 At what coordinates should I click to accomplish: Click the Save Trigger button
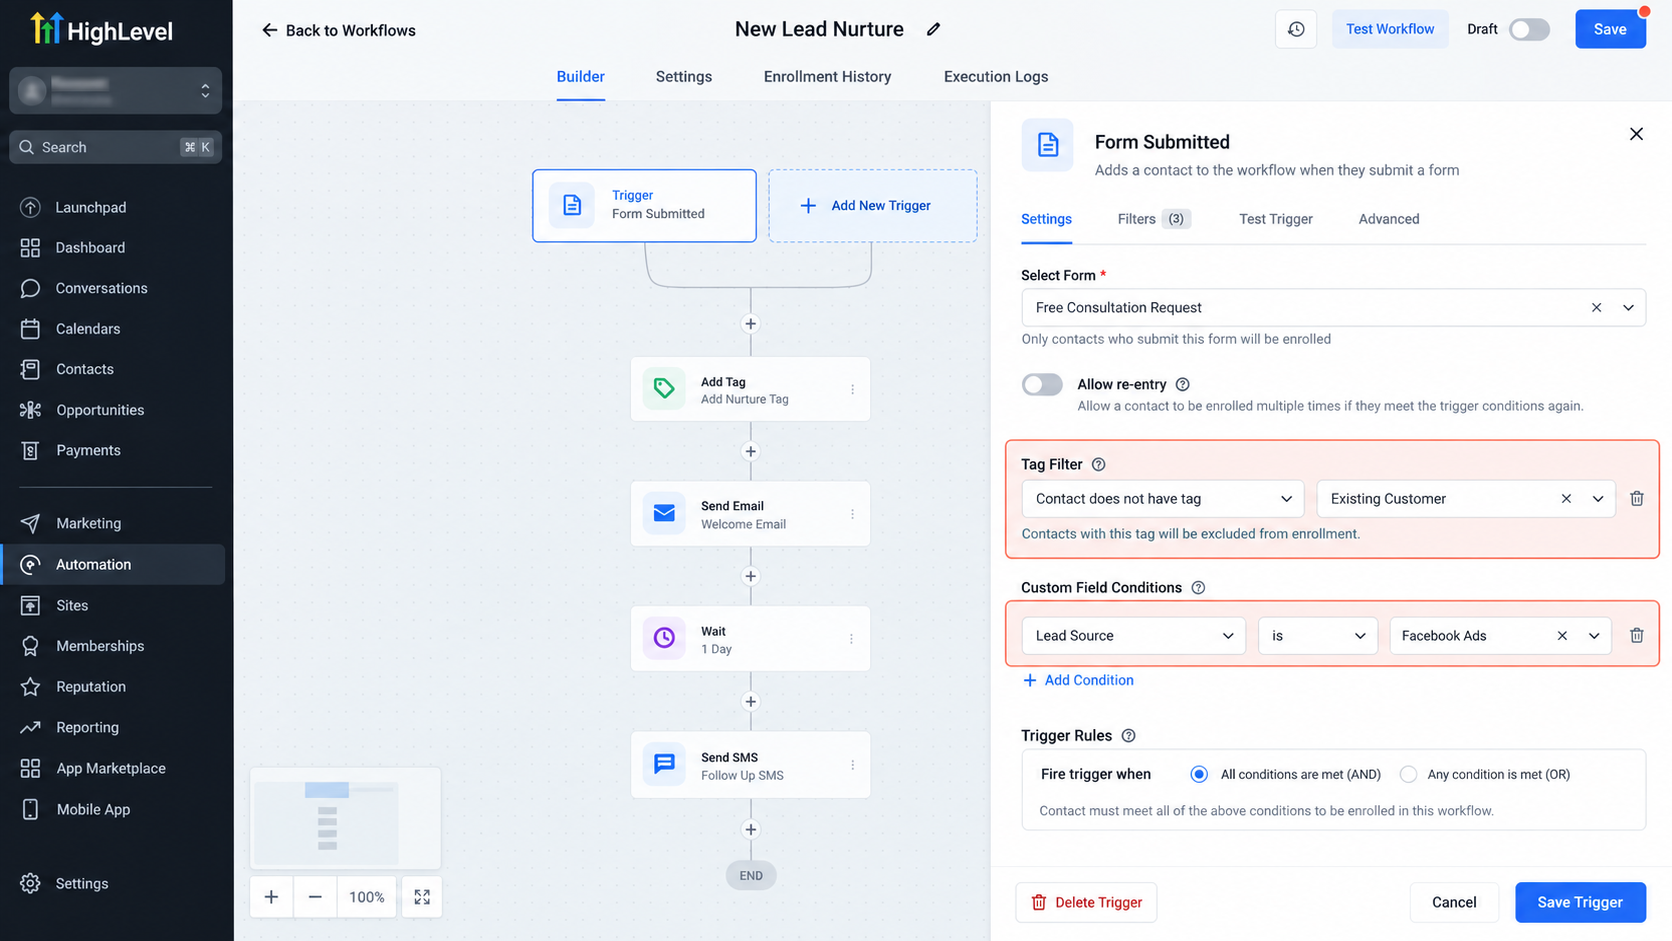tap(1580, 902)
